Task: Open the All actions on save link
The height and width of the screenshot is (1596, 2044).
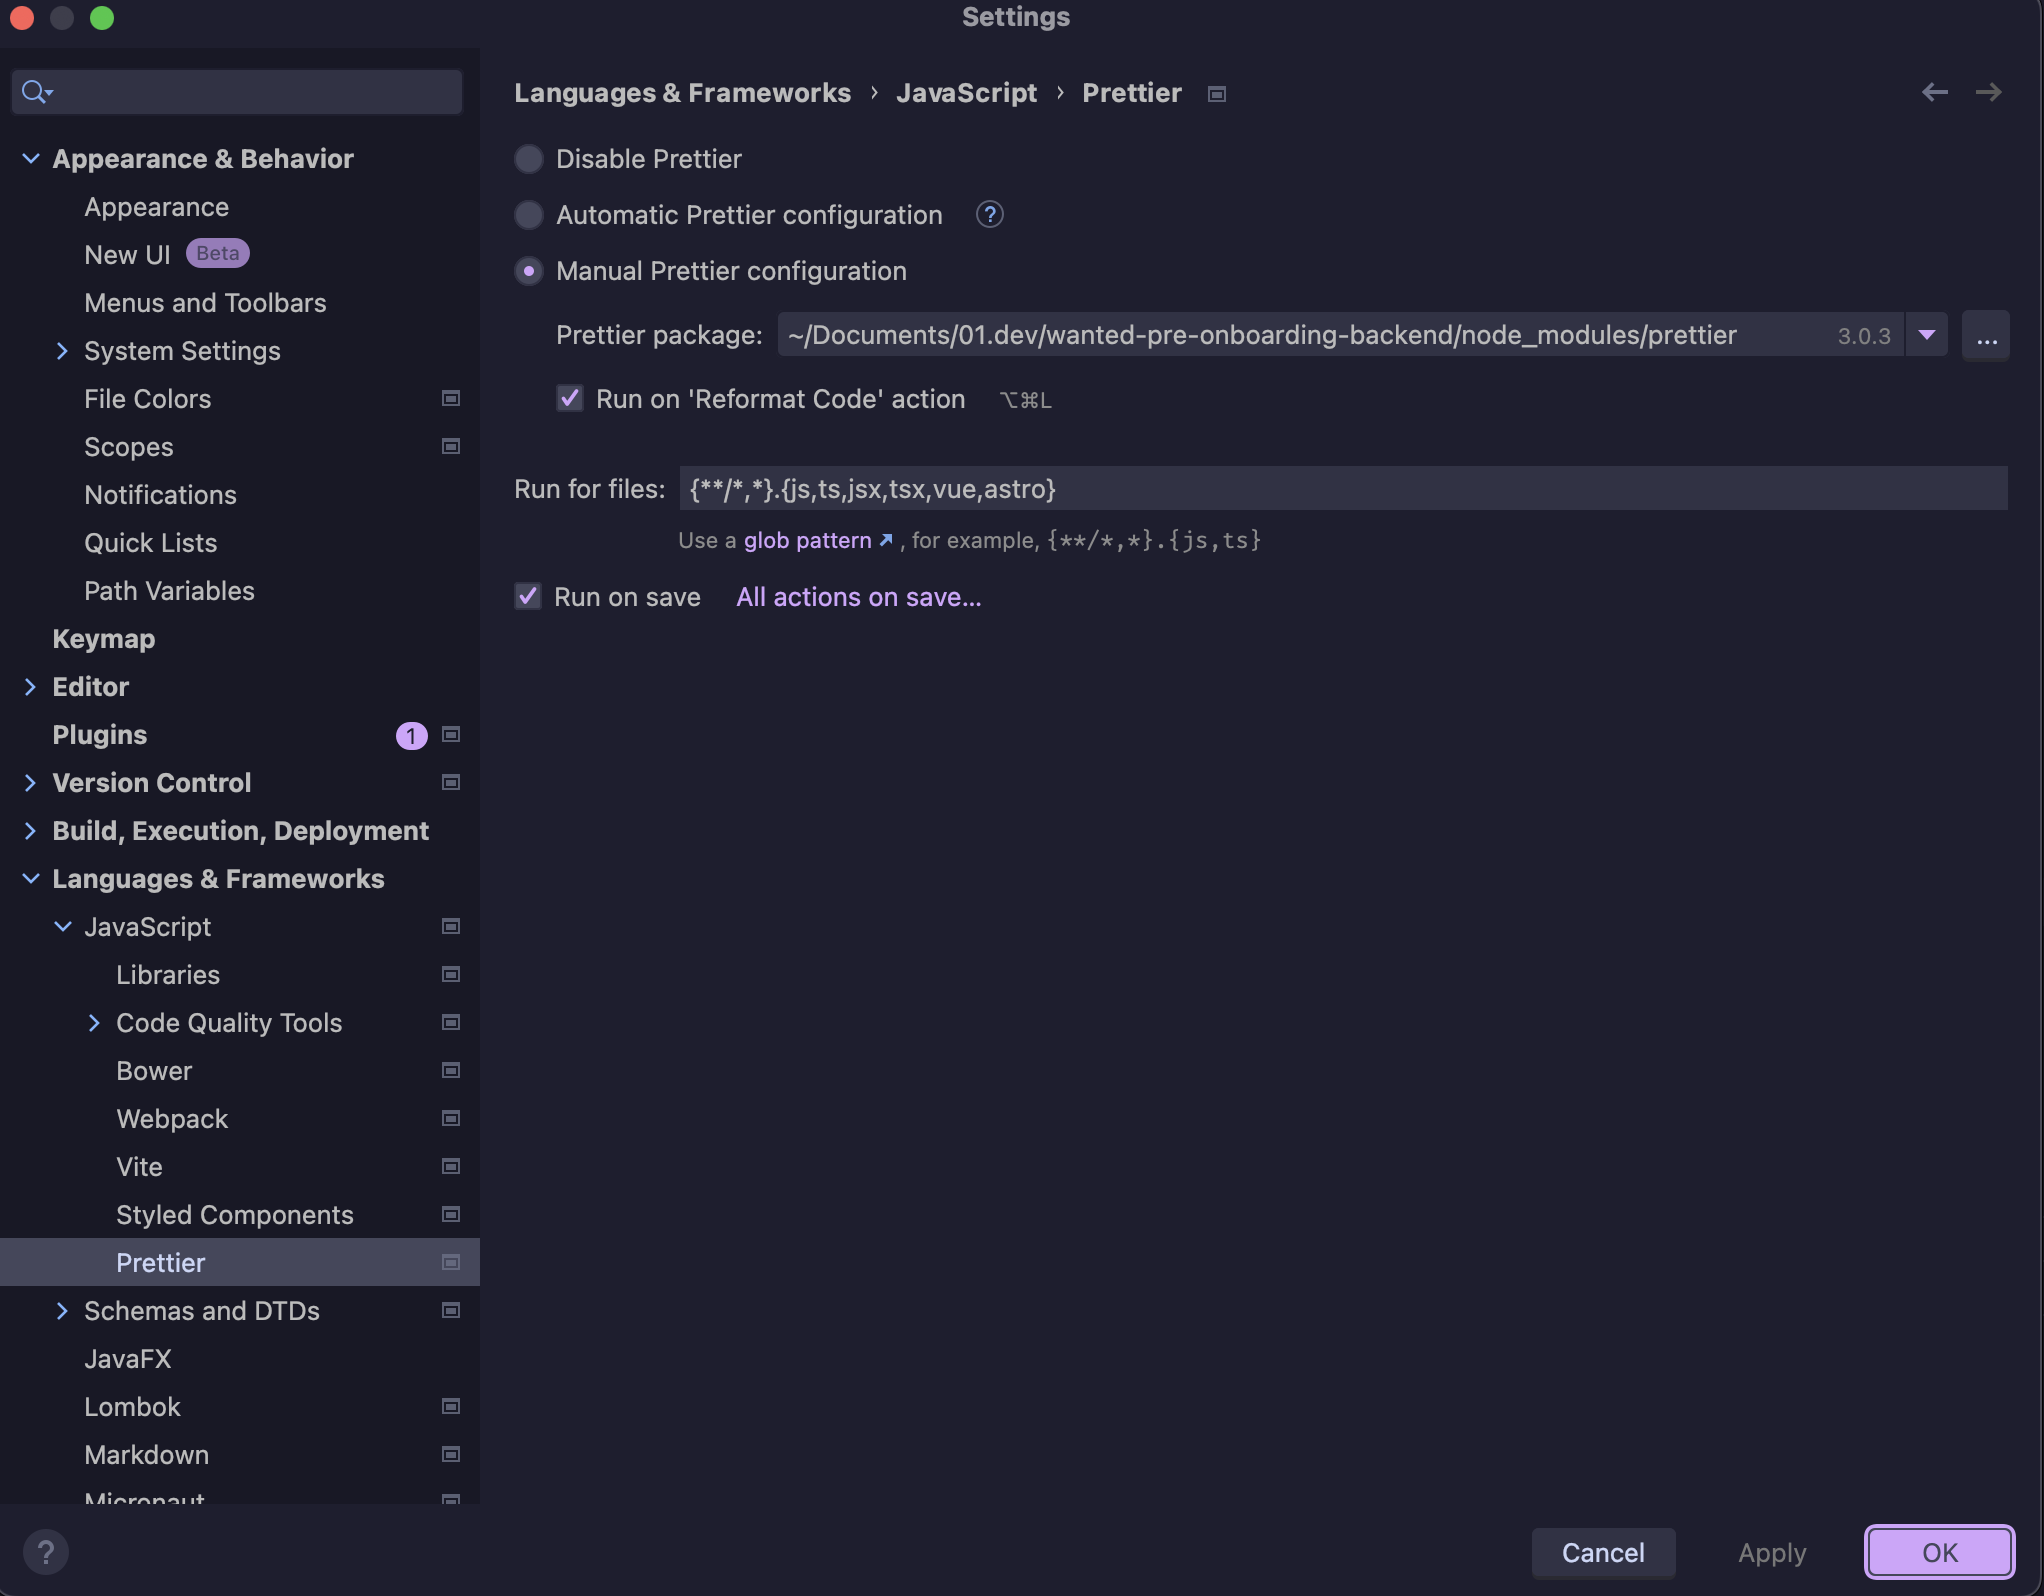Action: (859, 597)
